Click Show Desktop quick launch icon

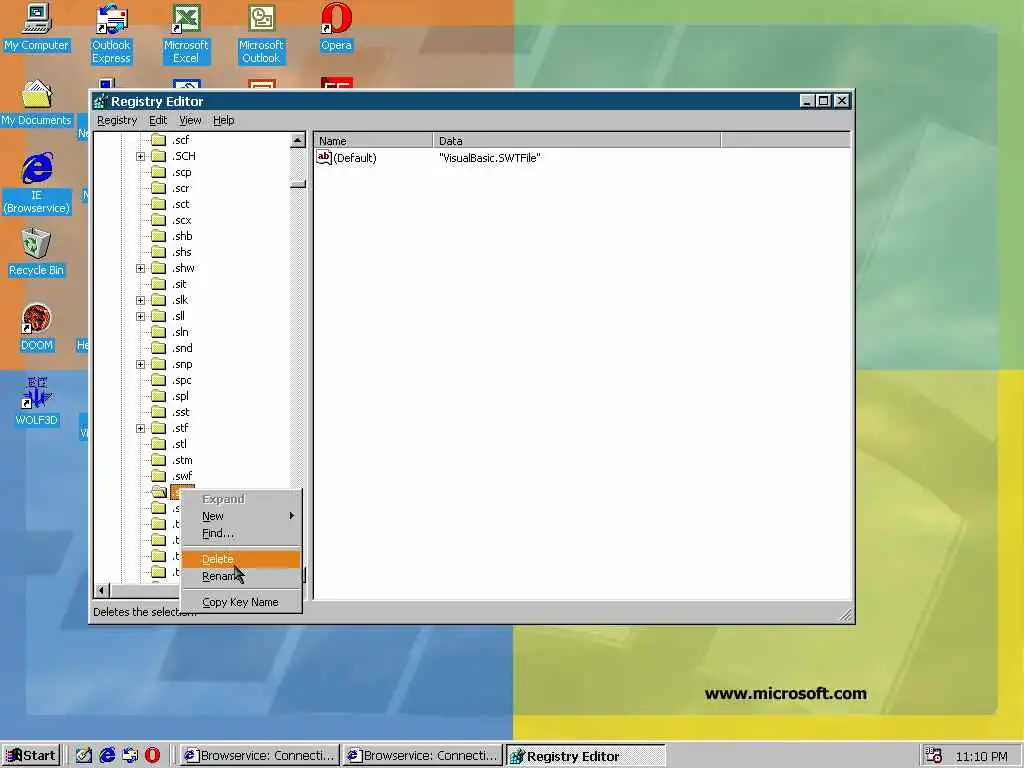[x=84, y=756]
